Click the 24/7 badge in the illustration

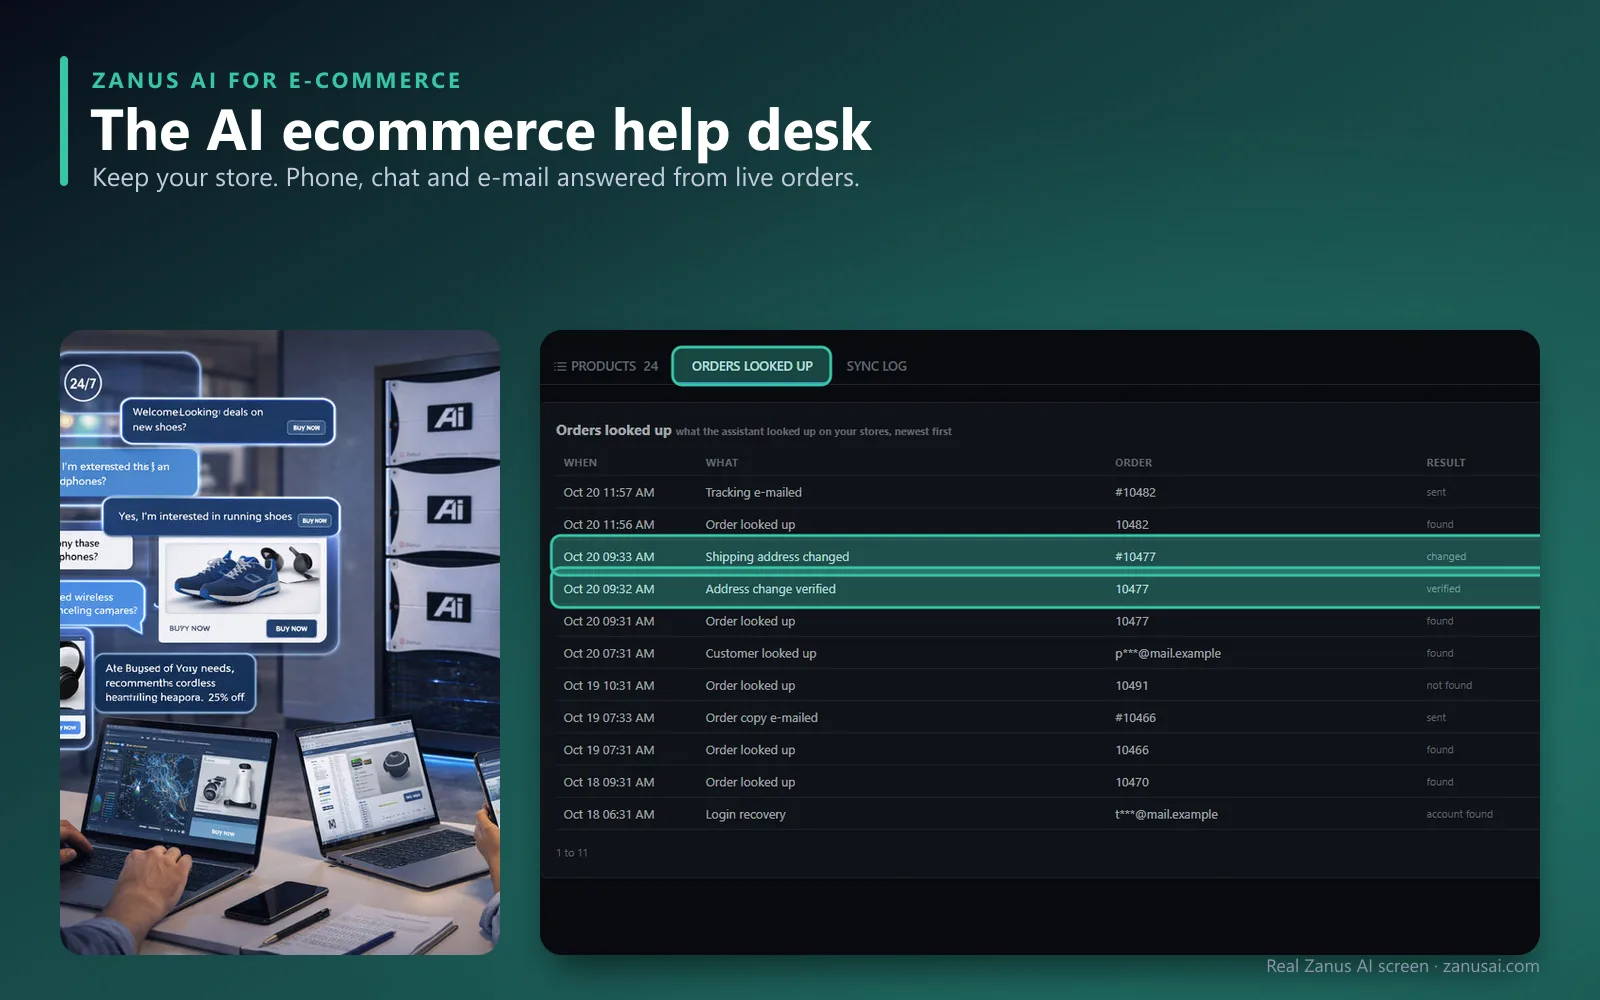click(x=83, y=383)
